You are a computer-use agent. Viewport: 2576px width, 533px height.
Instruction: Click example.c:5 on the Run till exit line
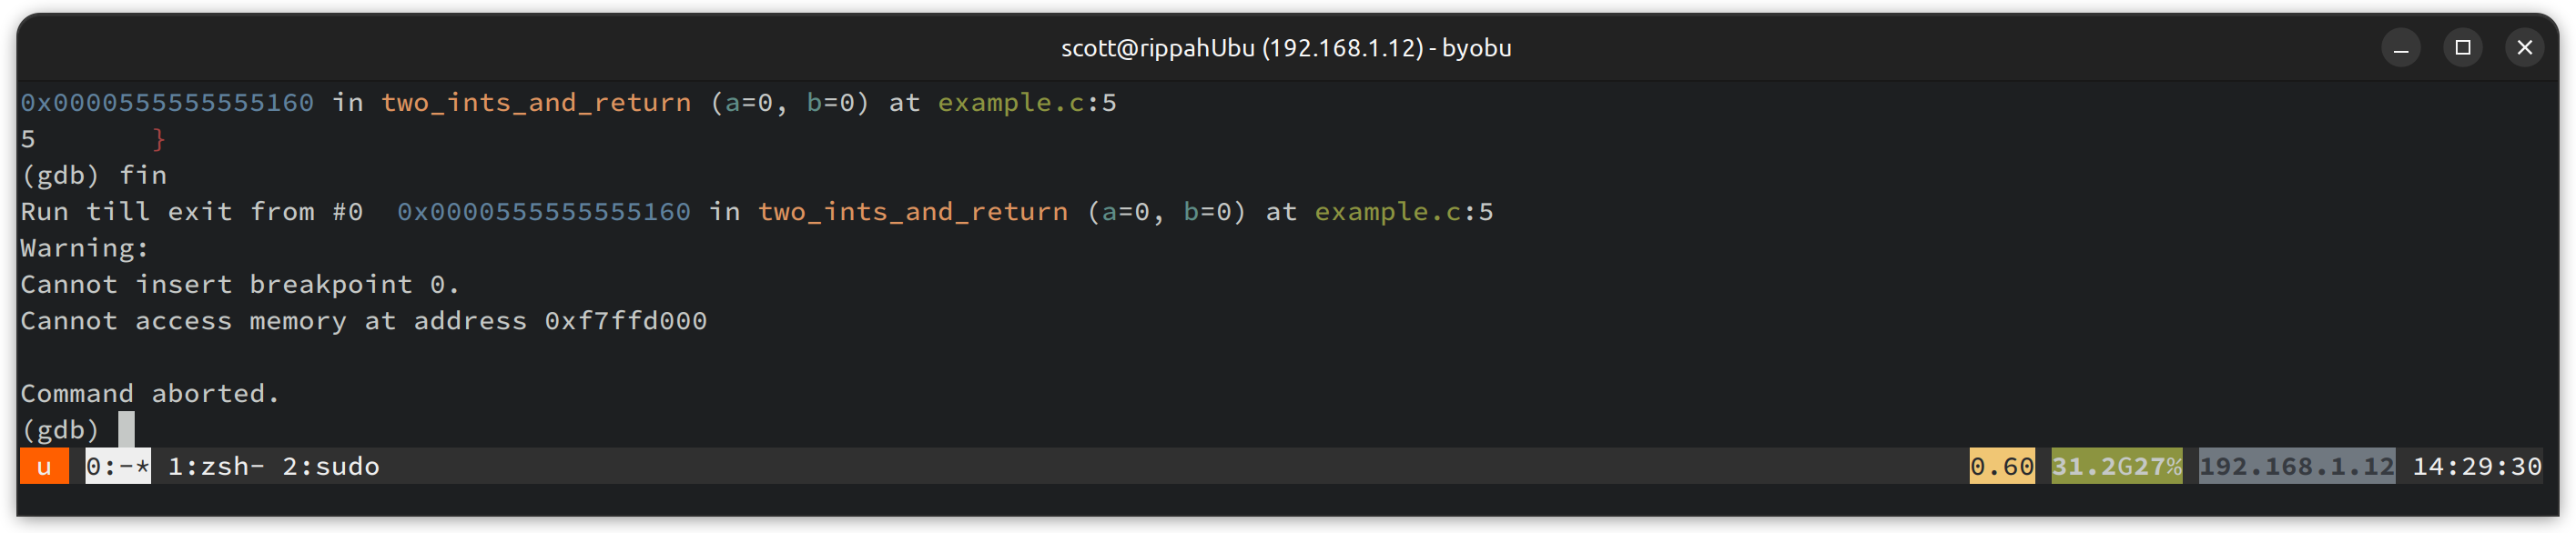click(x=1403, y=212)
